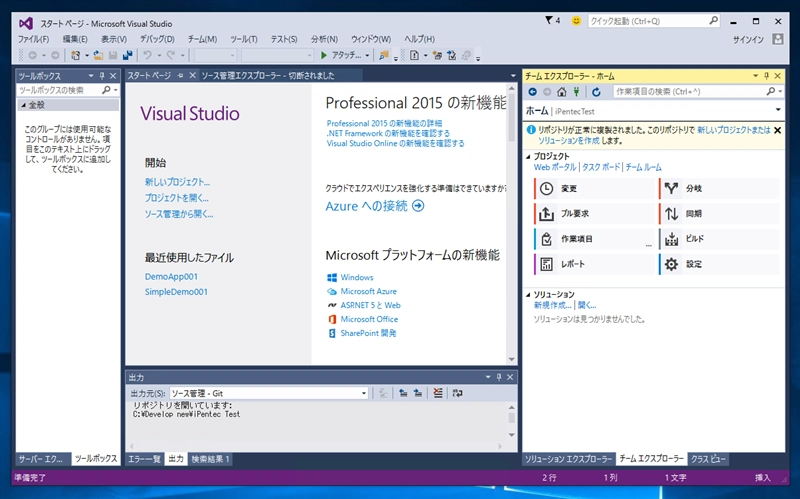Screen dimensions: 800x499
Task: Switch to エラー一覧 tab
Action: [x=145, y=459]
